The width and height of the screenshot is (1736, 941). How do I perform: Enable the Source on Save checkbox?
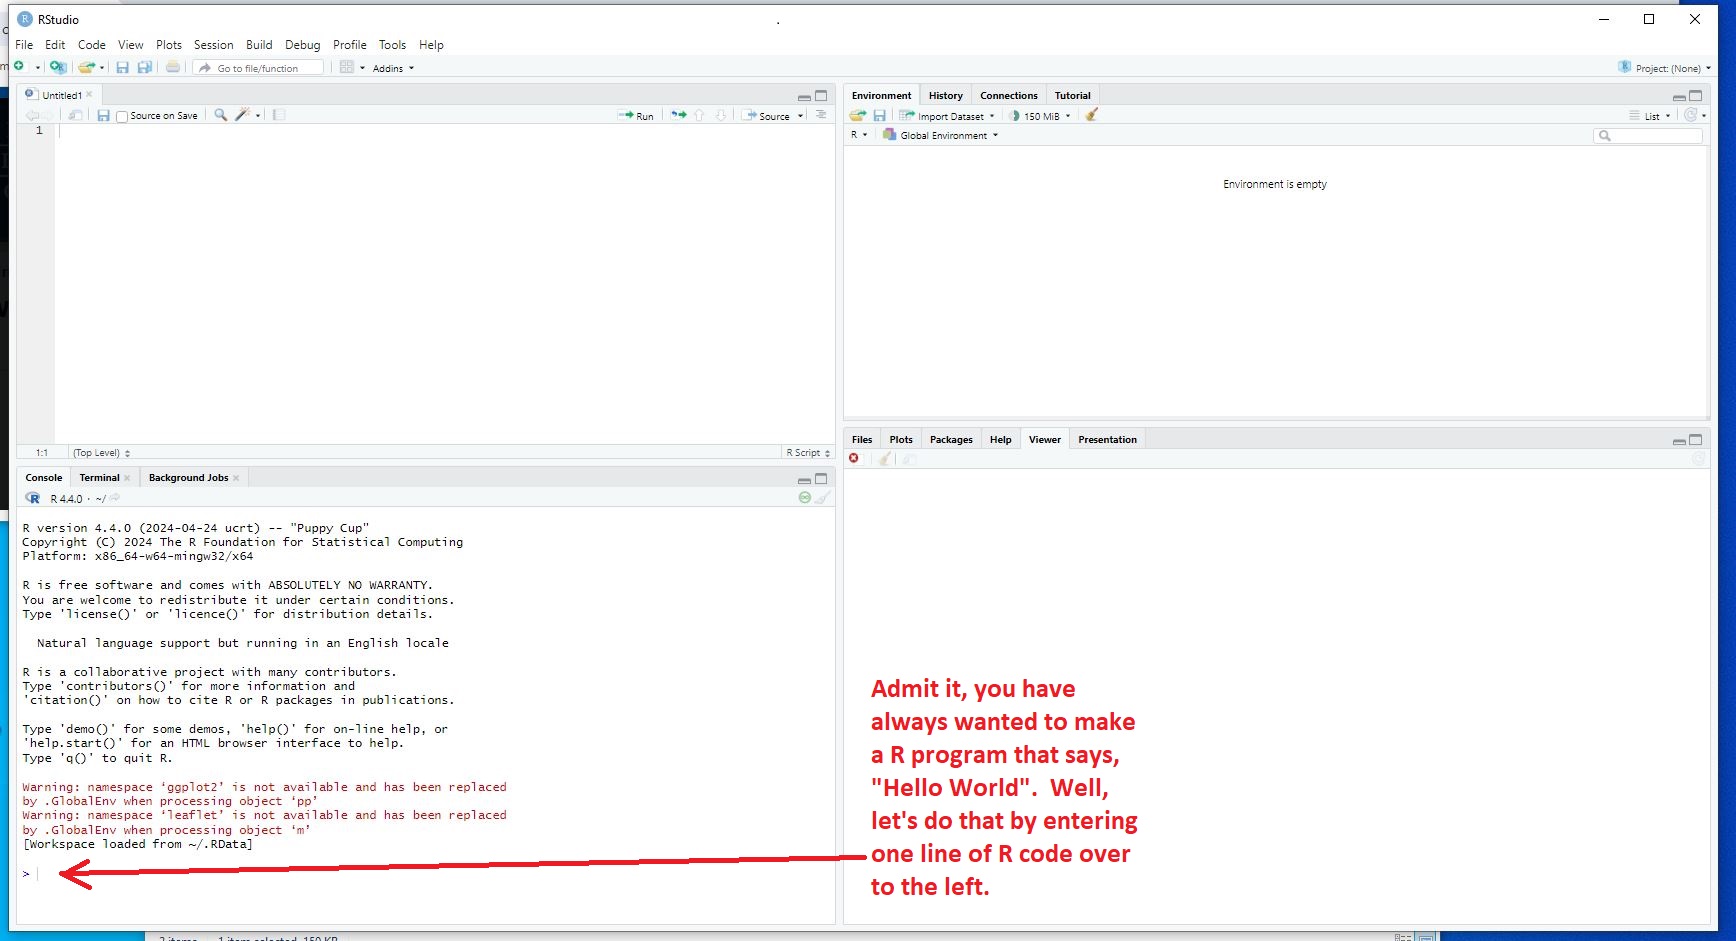click(122, 116)
